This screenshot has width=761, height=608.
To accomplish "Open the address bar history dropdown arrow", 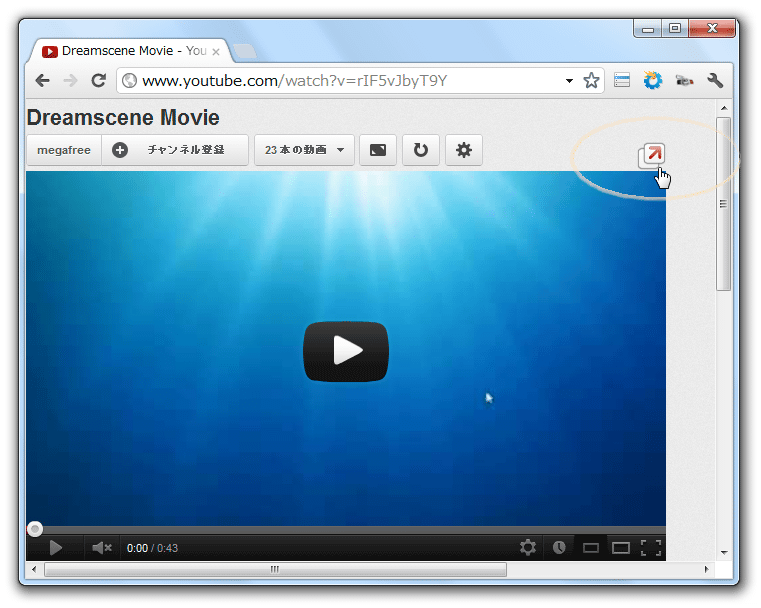I will (569, 81).
